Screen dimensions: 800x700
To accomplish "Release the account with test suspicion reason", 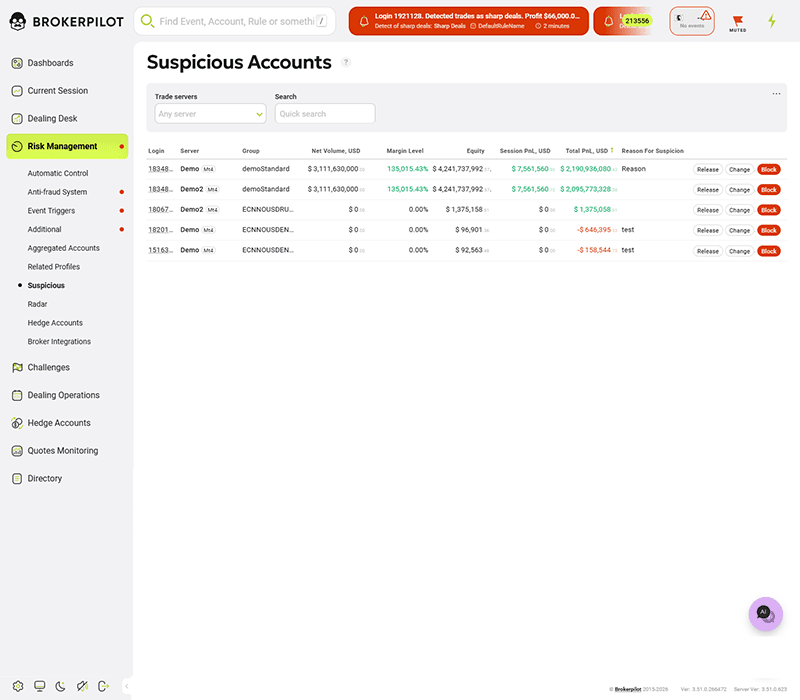I will [707, 230].
